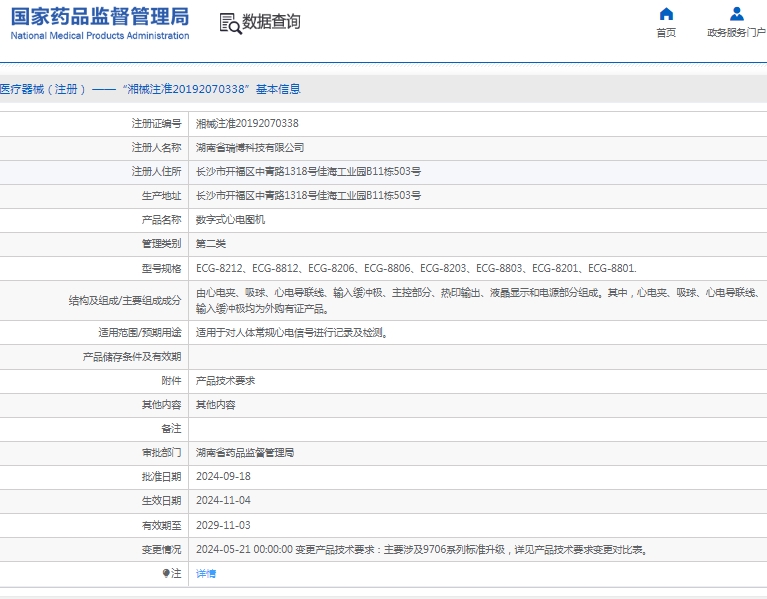Screen dimensions: 767x599
Task: Click the 变更情况 change description text
Action: pos(422,550)
